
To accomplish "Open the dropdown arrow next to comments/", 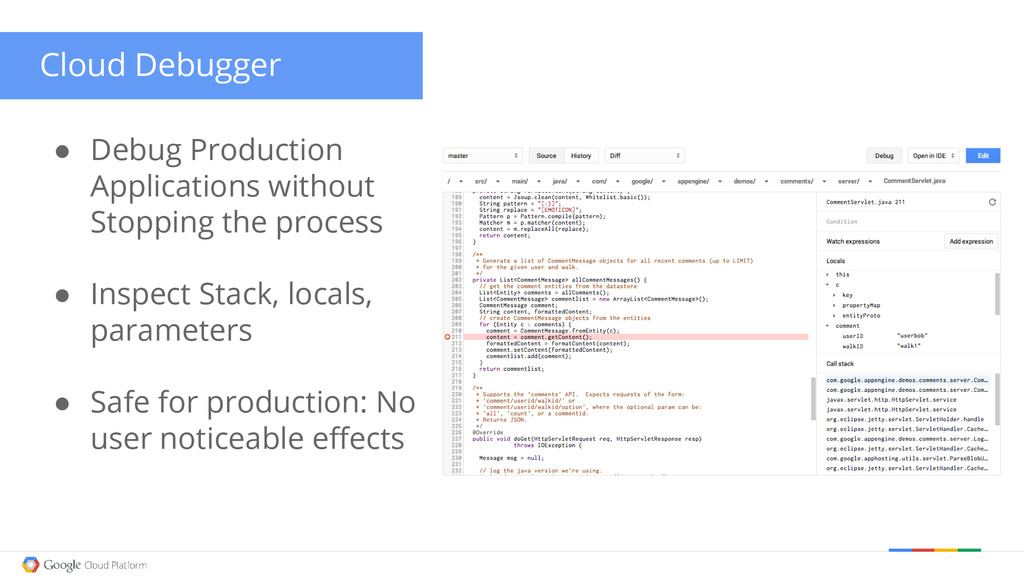I will coord(824,181).
